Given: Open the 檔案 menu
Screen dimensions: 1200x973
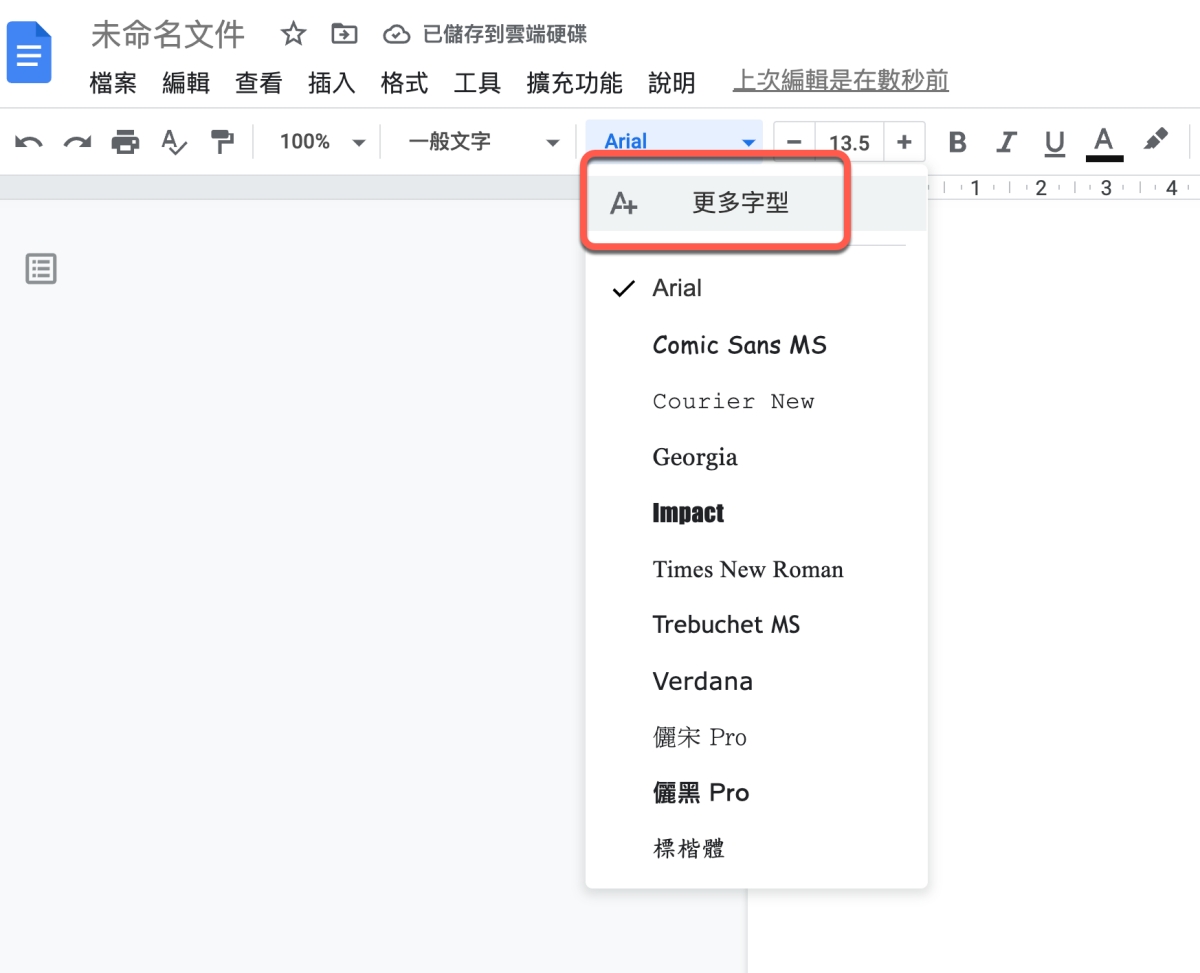Looking at the screenshot, I should (113, 83).
